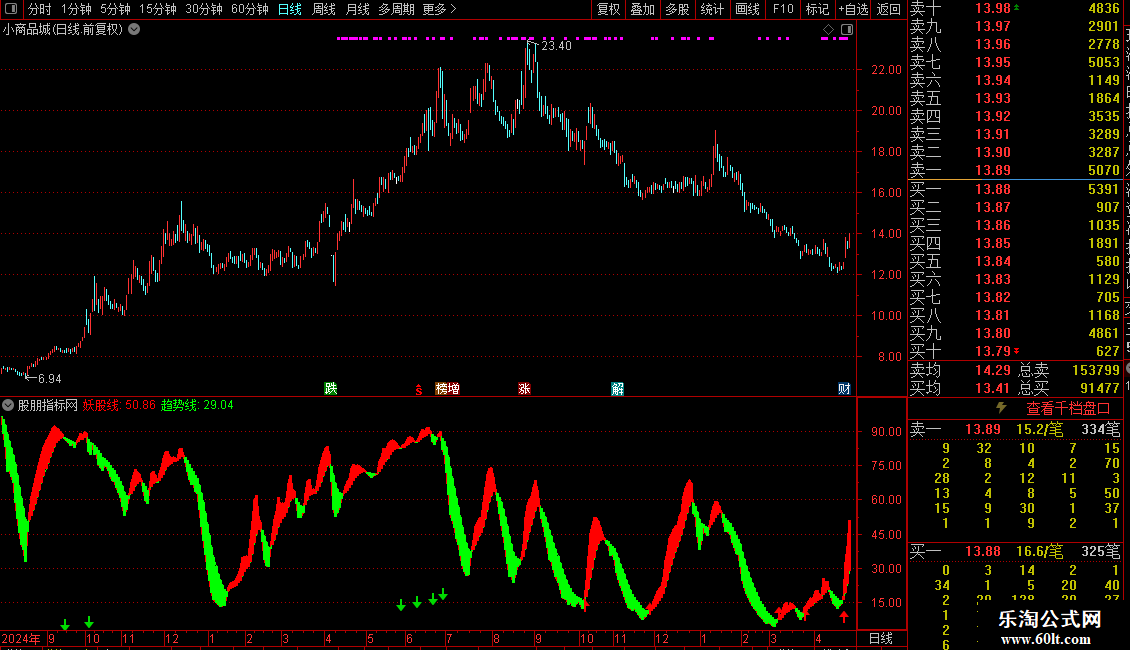Expand the 更多 periods menu
The height and width of the screenshot is (650, 1130).
coord(439,9)
